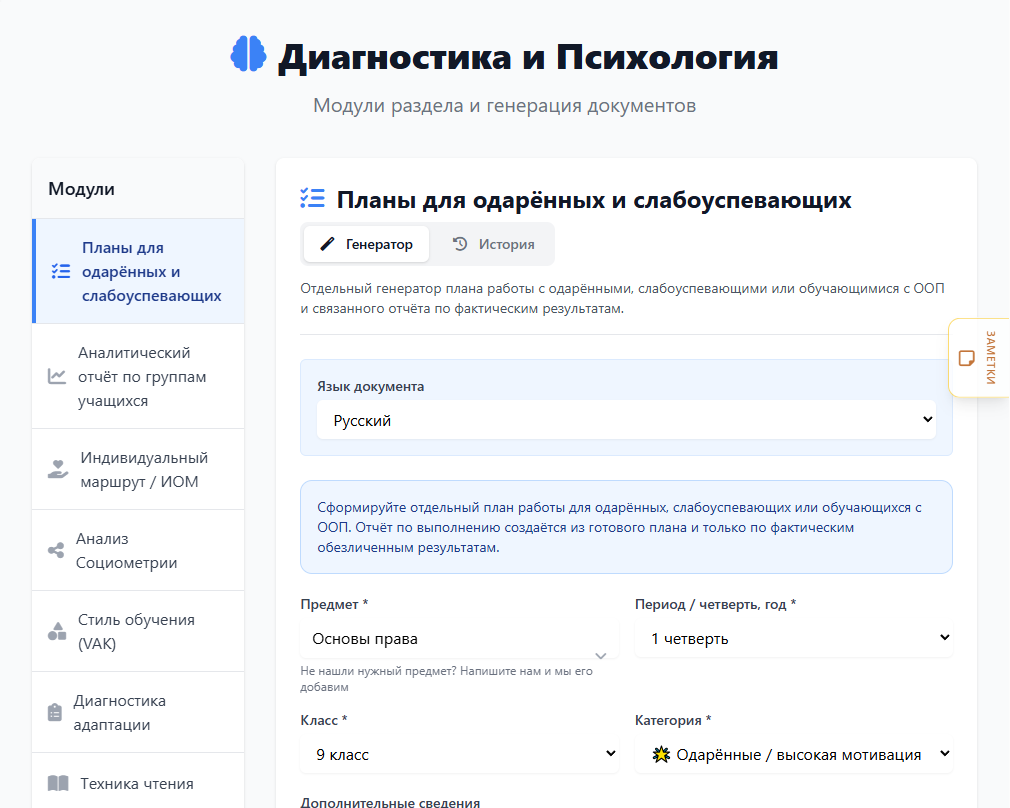This screenshot has width=1010, height=808.
Task: Open the Категория dropdown showing Одарённые
Action: 794,755
